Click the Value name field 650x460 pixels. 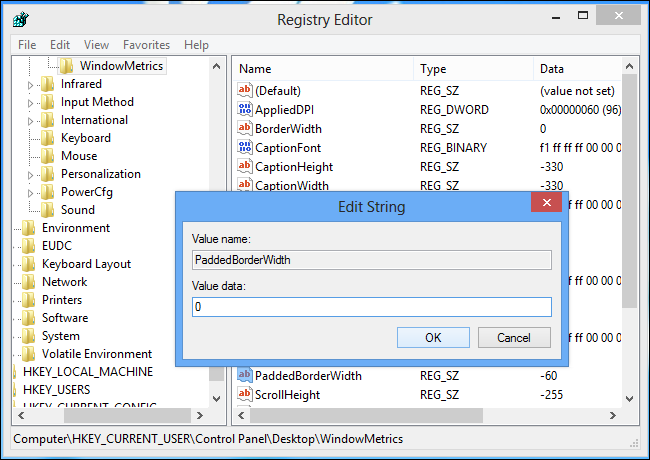[x=372, y=260]
